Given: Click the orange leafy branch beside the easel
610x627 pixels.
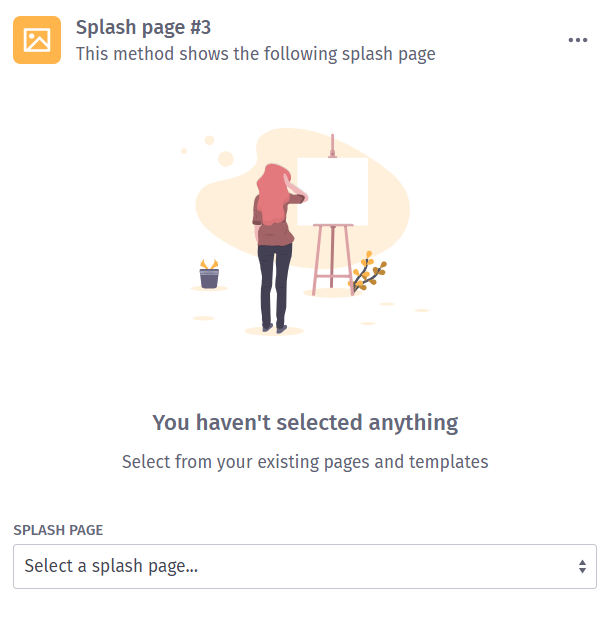Looking at the screenshot, I should click(370, 271).
